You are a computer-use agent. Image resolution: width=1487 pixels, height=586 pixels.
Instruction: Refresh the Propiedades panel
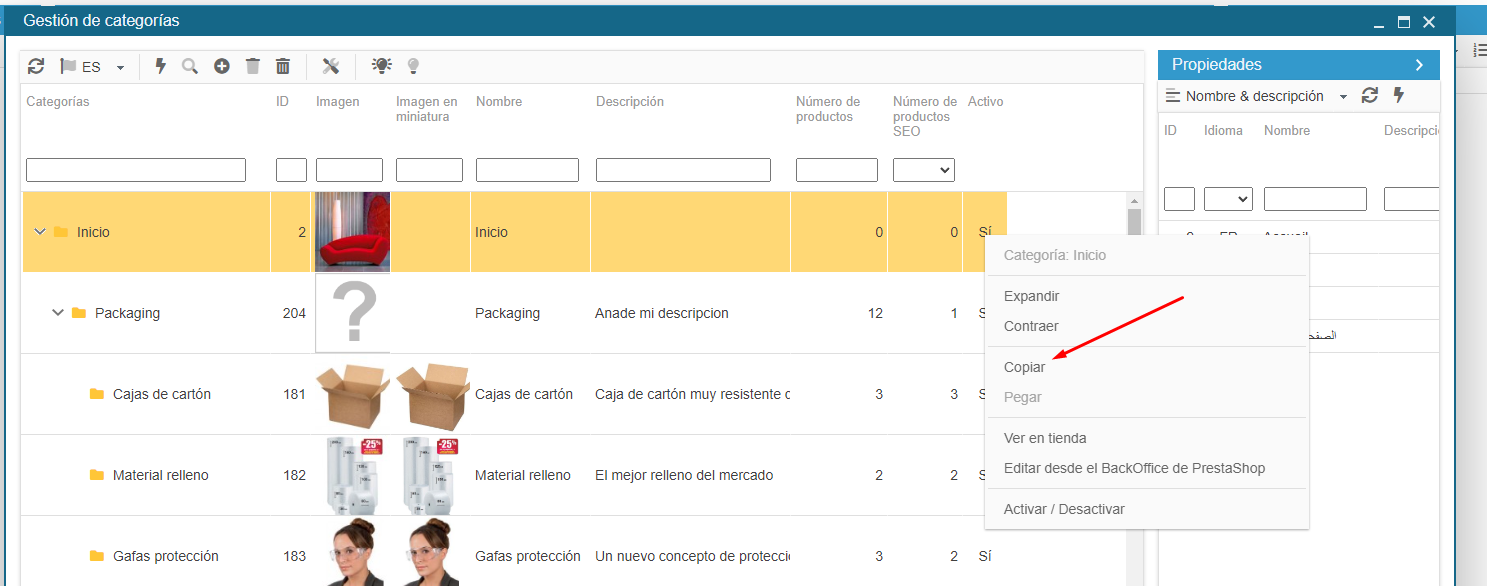pyautogui.click(x=1370, y=96)
